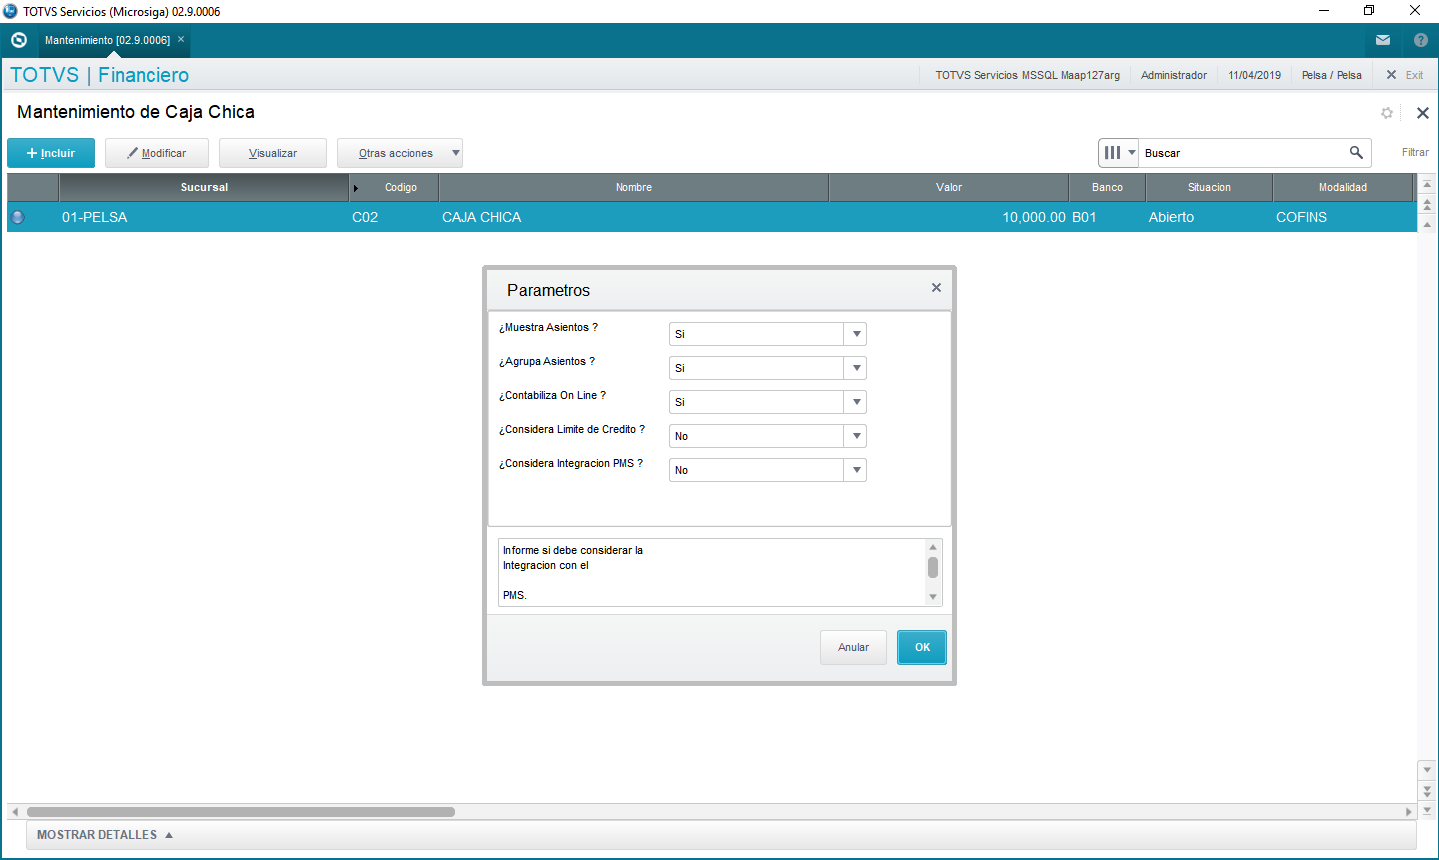This screenshot has height=860, width=1439.
Task: Open the Contabiliza On Line dropdown
Action: [x=855, y=402]
